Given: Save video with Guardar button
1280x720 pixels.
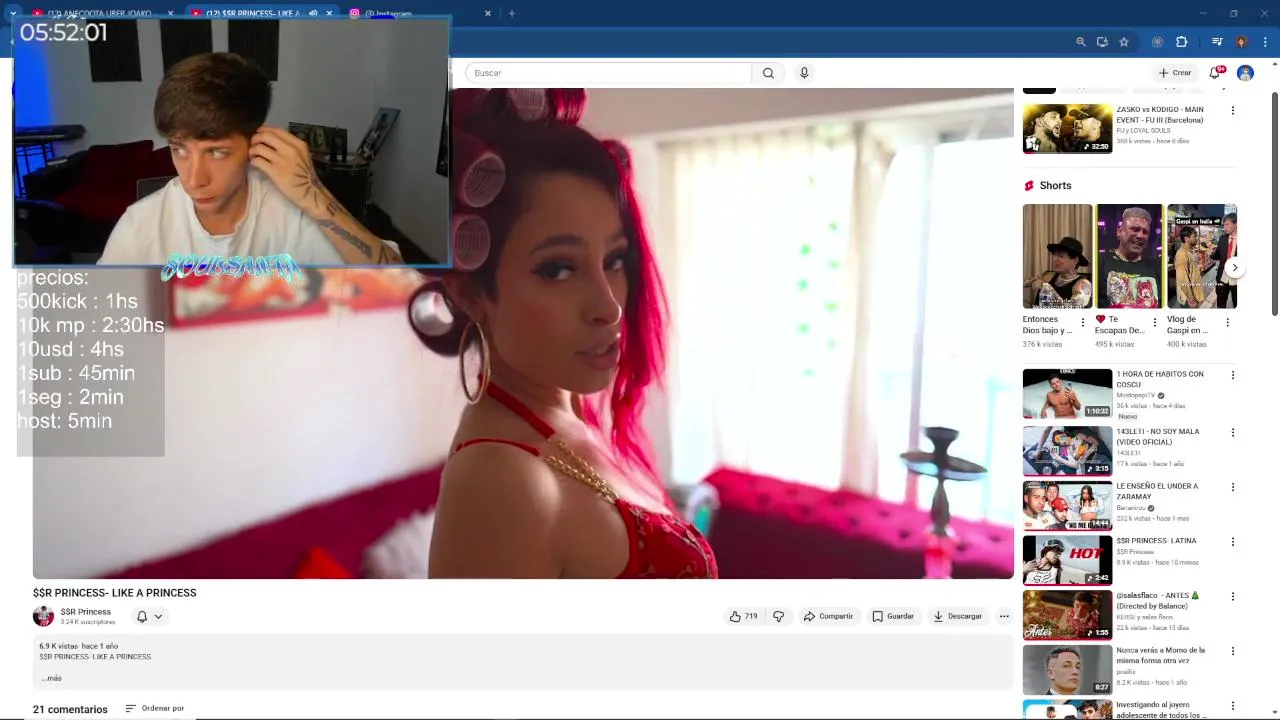Looking at the screenshot, I should 893,616.
